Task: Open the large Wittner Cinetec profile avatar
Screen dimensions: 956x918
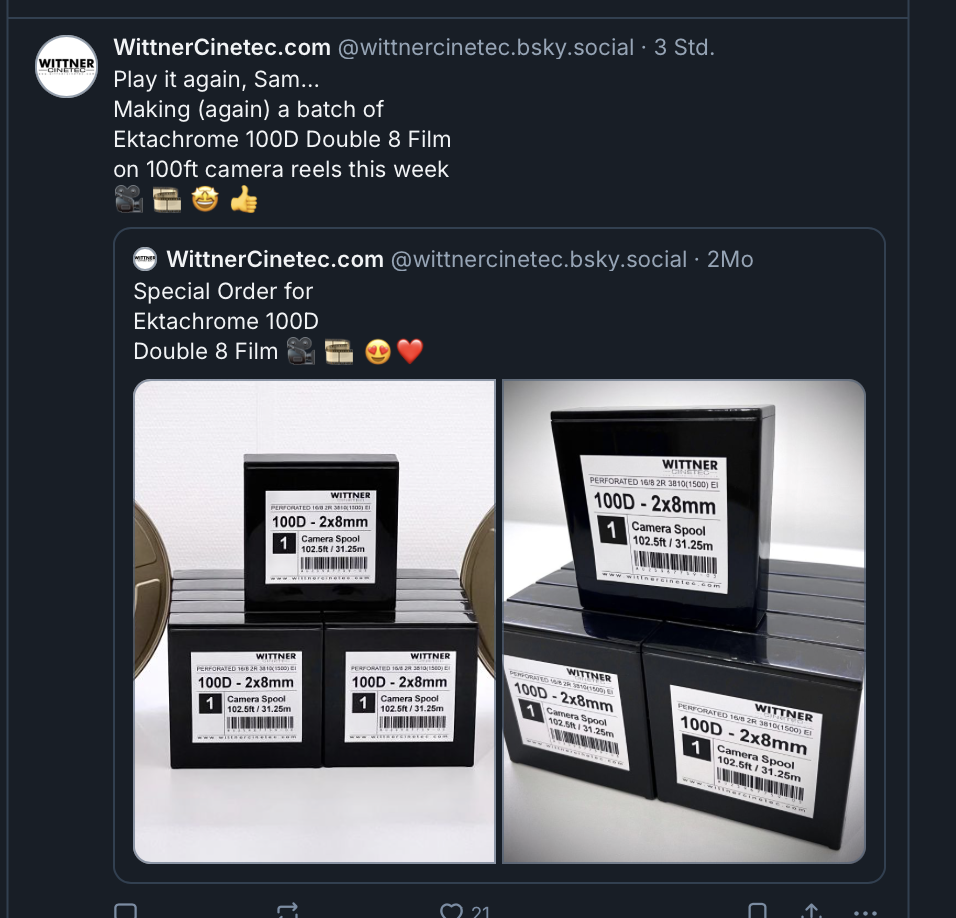Action: click(66, 66)
